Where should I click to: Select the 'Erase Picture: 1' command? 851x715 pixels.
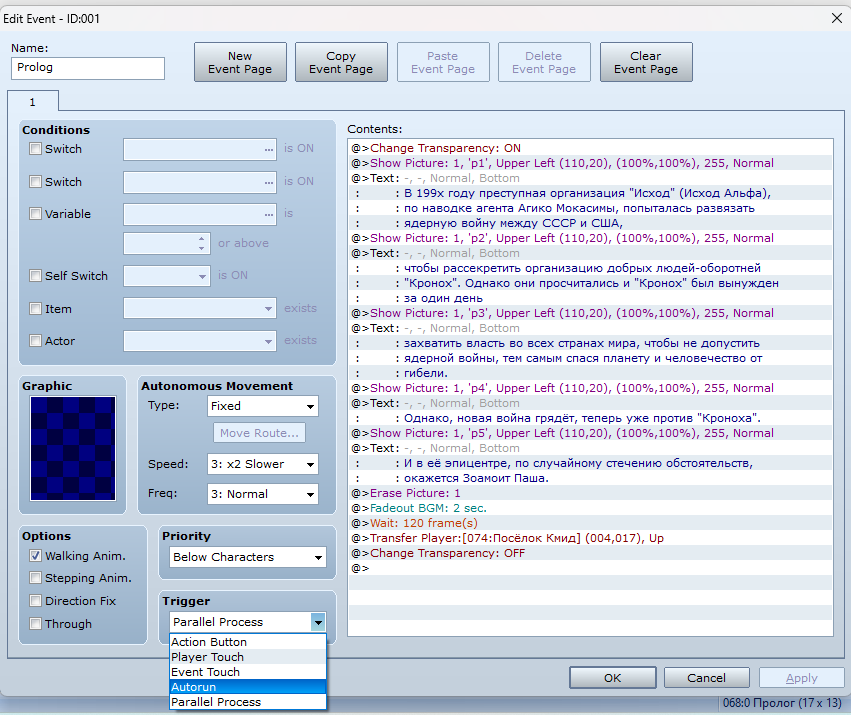[x=590, y=493]
